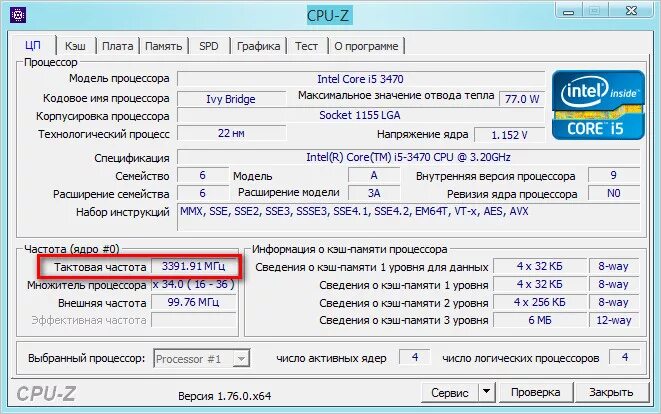Click the 6 МБ level 3 cache value
Viewport: 661px width, 414px height.
pyautogui.click(x=540, y=320)
